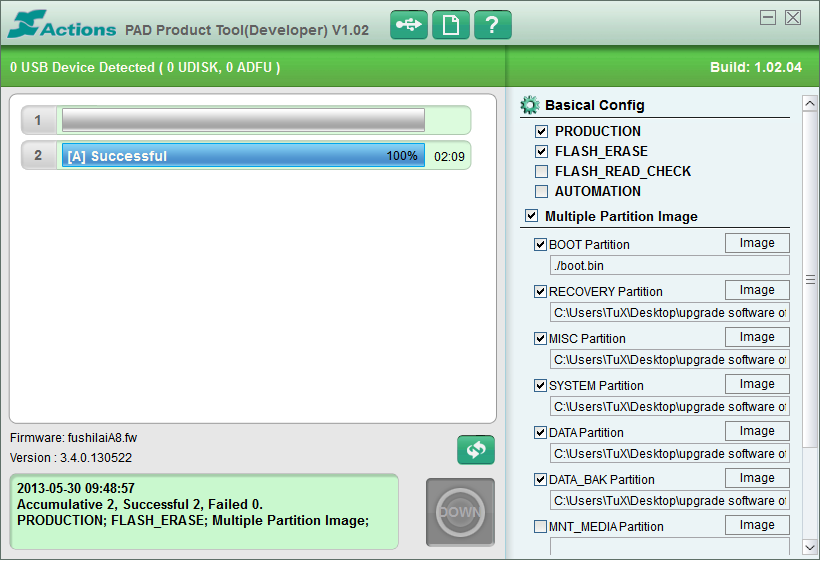Click the Basical Config heading

[x=595, y=105]
